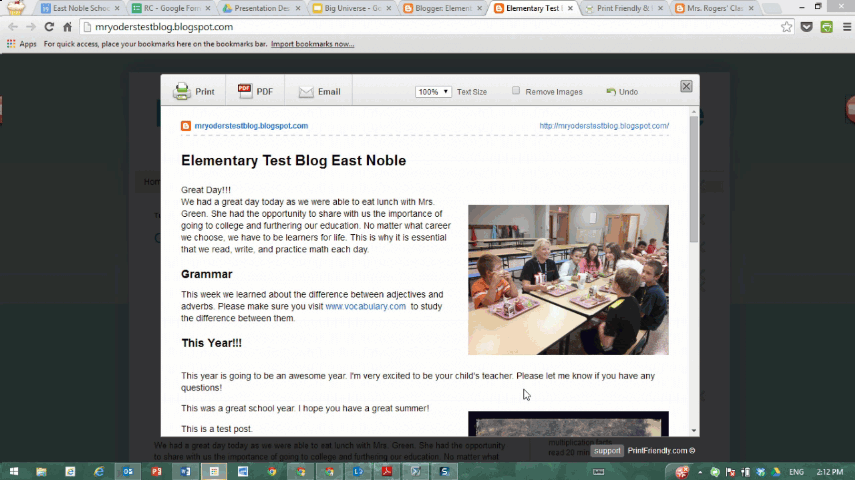This screenshot has height=480, width=855.
Task: Click the Pocket extension icon
Action: (806, 27)
